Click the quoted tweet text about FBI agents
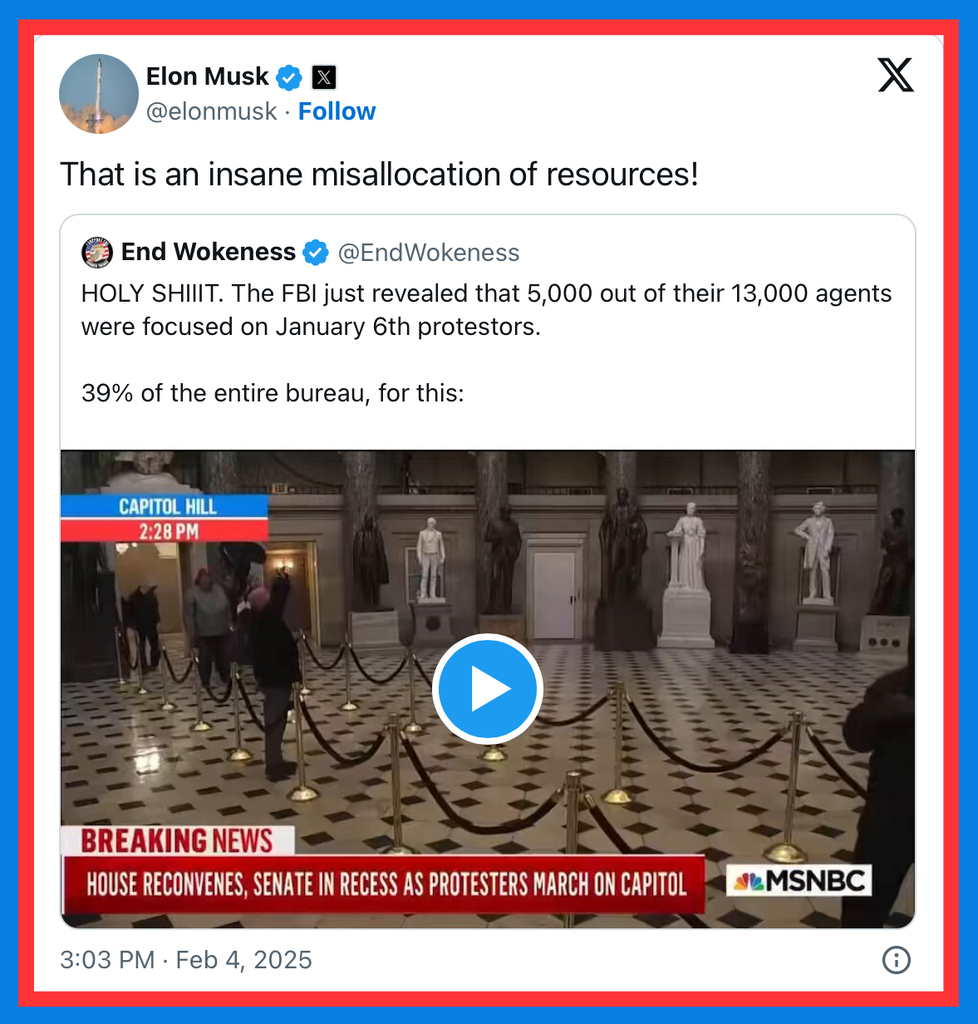 coord(486,310)
